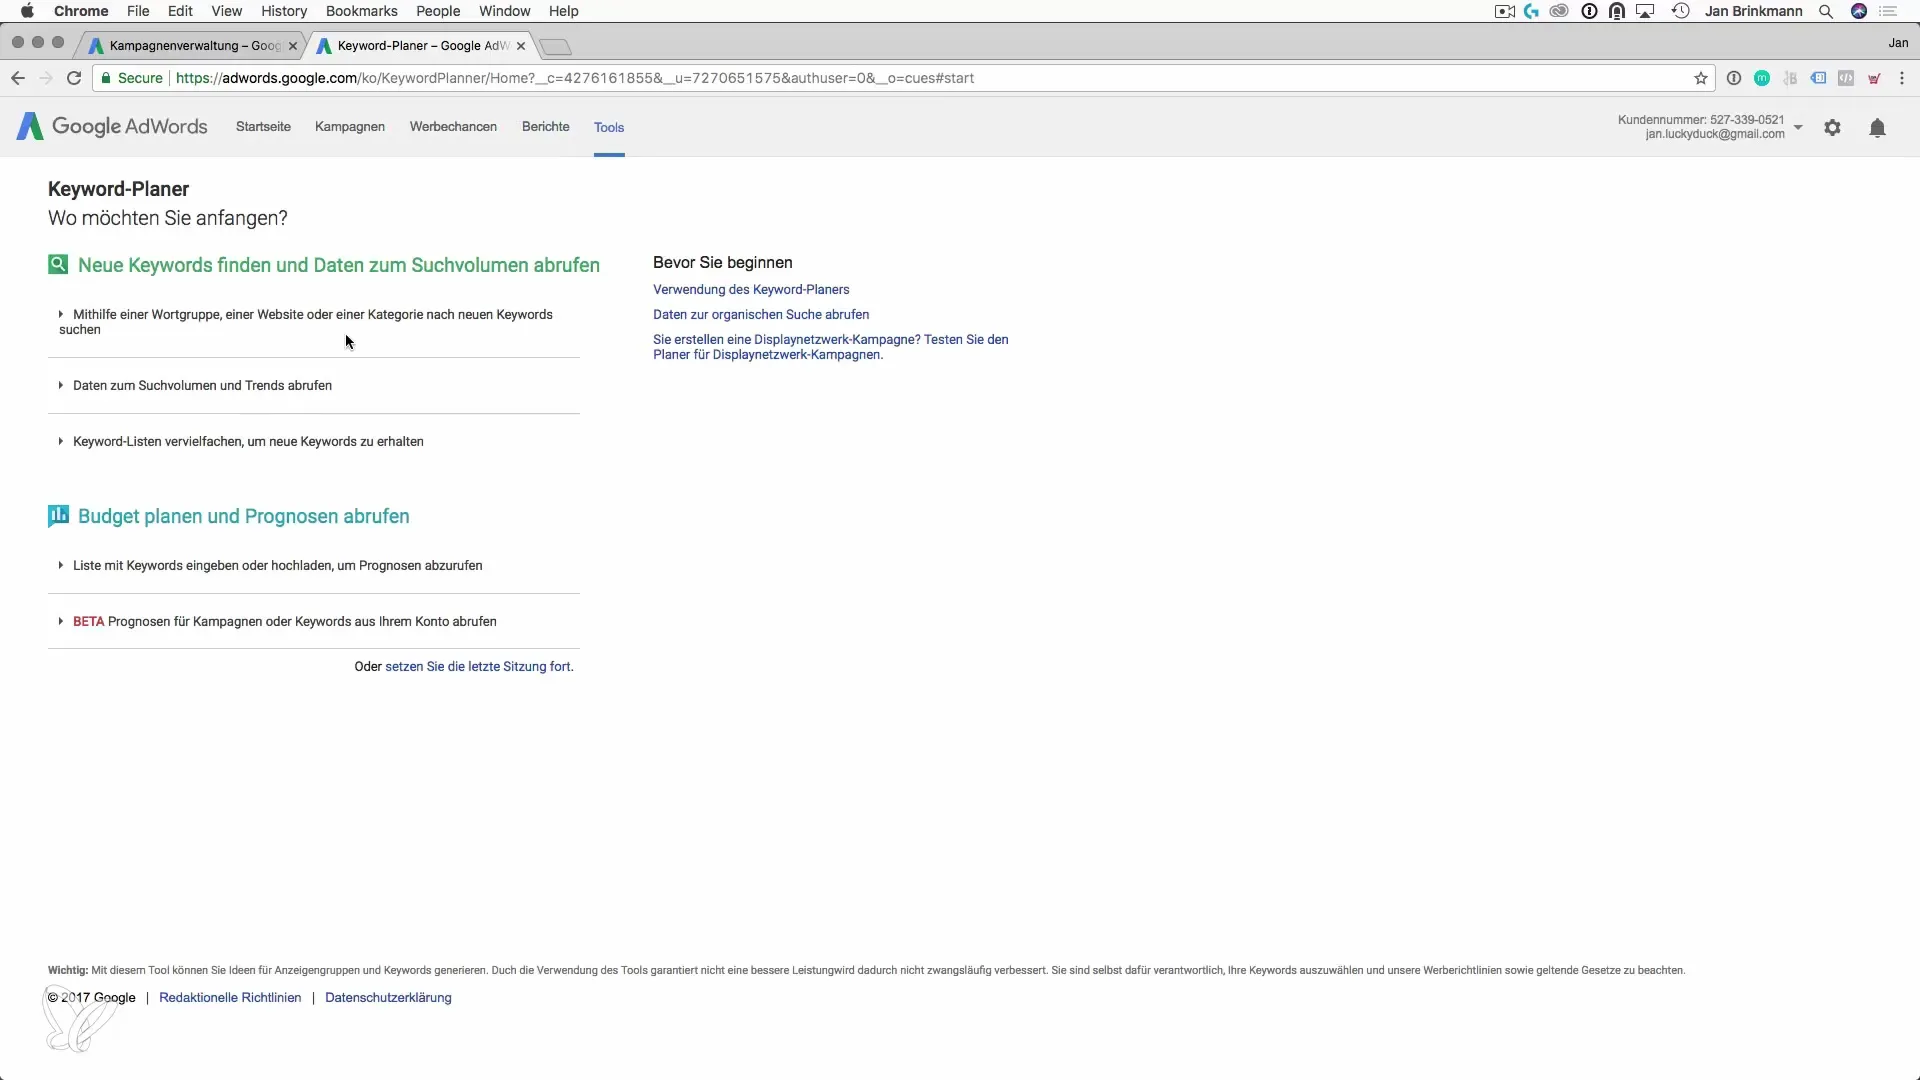Image resolution: width=1920 pixels, height=1080 pixels.
Task: Click the Siri icon in the menu bar
Action: [x=1858, y=11]
